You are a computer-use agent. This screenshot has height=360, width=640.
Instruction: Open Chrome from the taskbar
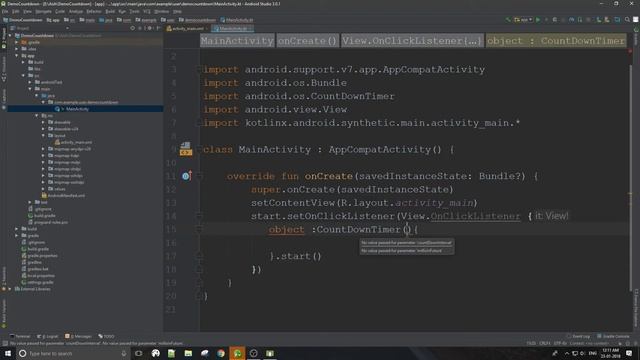click(221, 353)
